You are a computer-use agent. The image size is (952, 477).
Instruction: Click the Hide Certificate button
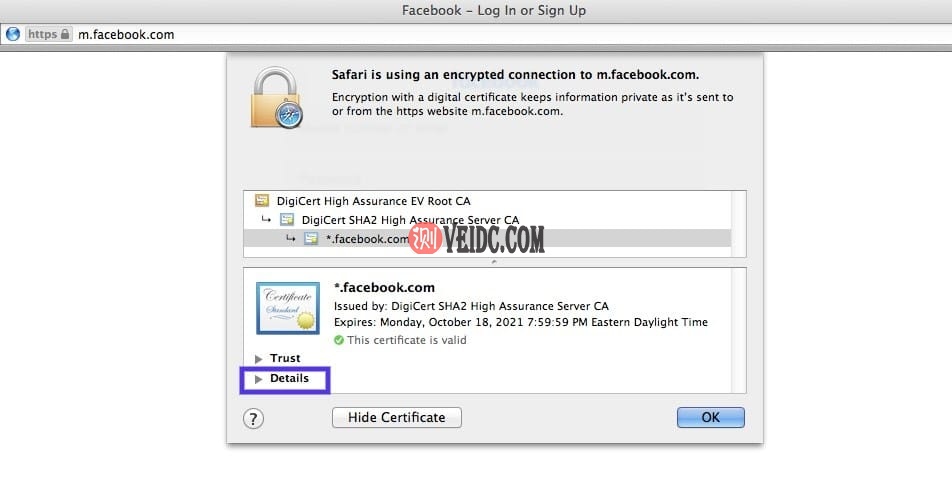point(397,418)
